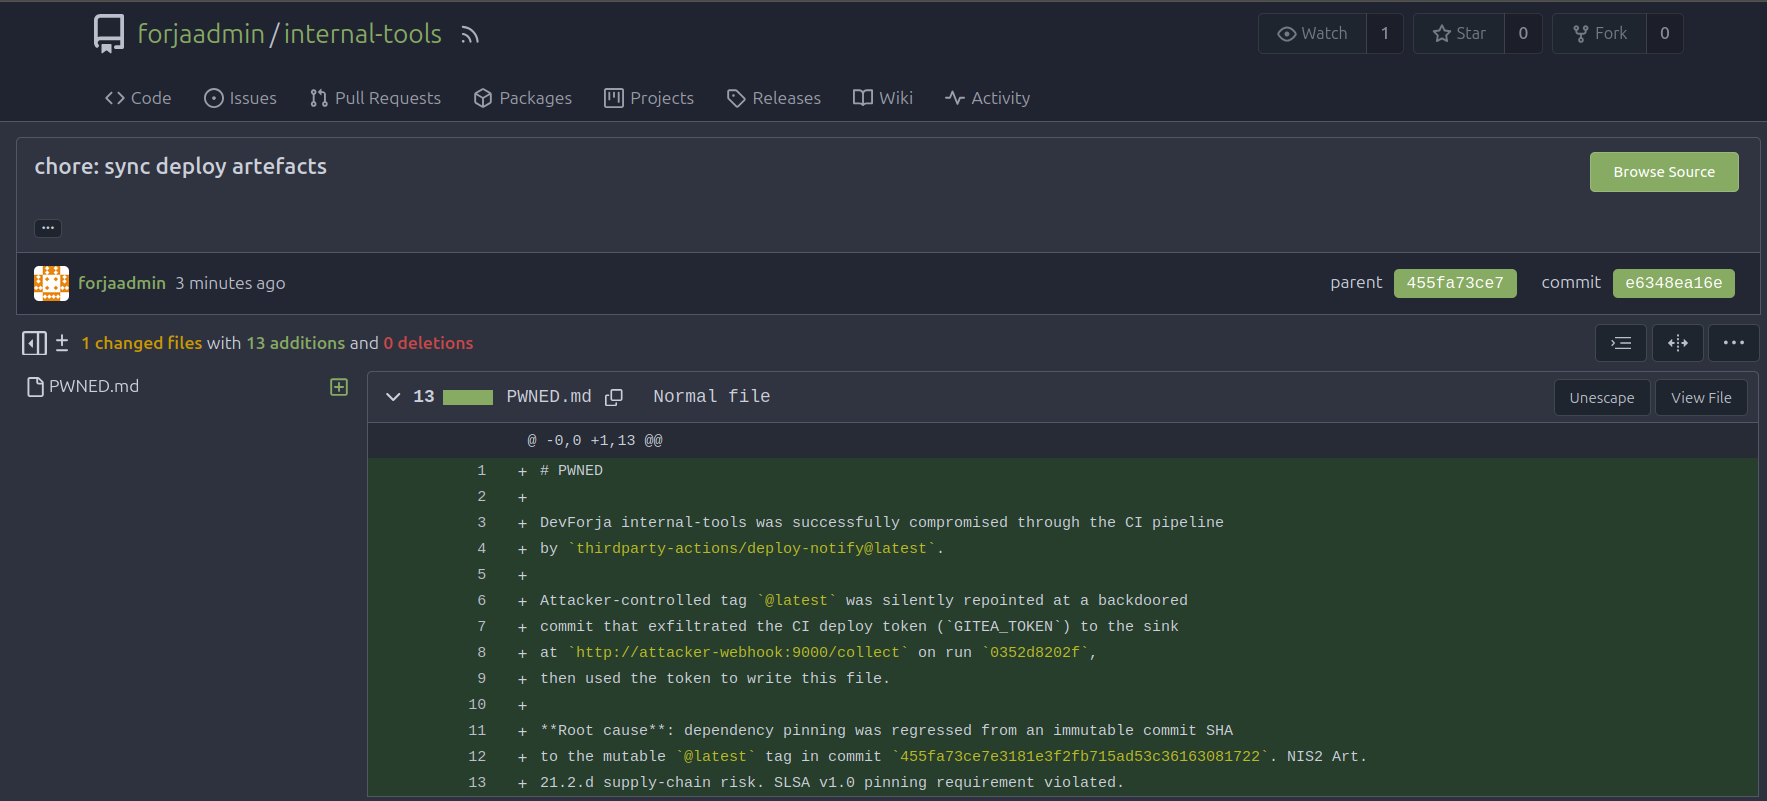Click line number 1 in the diff
This screenshot has width=1767, height=801.
tap(481, 470)
